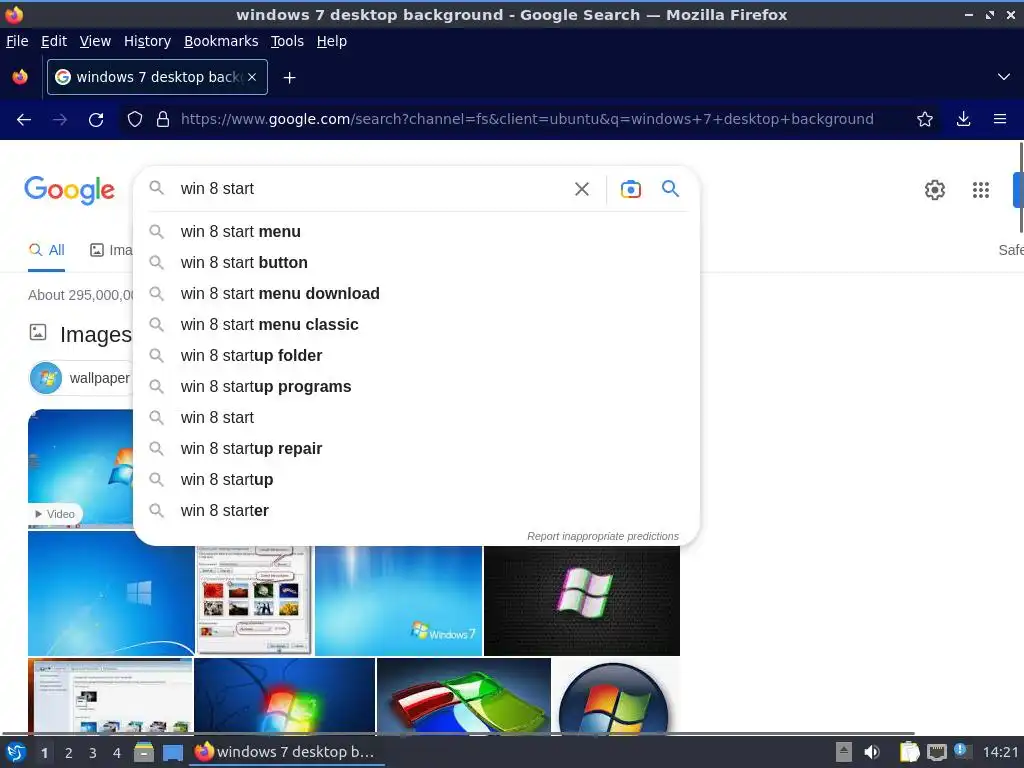This screenshot has height=768, width=1024.
Task: Pick 'win 8 startup folder' suggestion
Action: coord(416,356)
